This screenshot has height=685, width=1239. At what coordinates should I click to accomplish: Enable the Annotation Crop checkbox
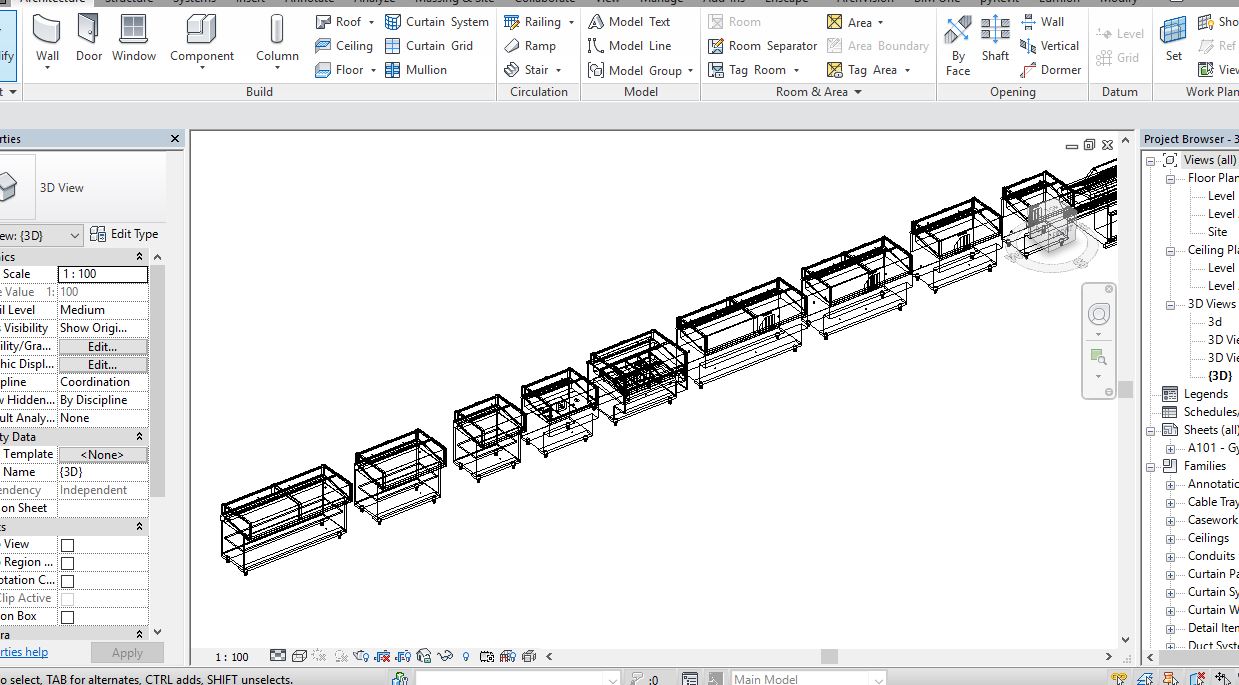click(x=67, y=581)
